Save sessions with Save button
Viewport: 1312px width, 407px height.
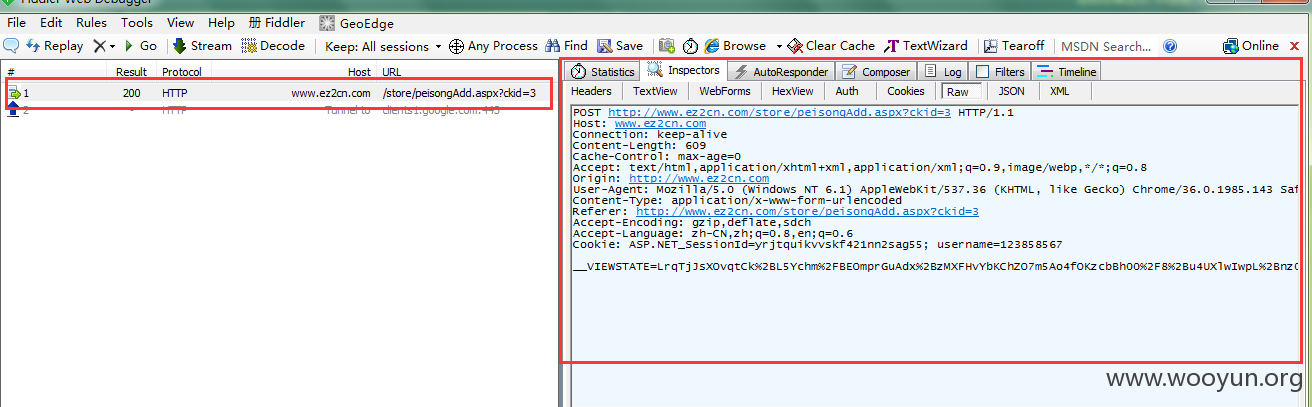pyautogui.click(x=620, y=46)
